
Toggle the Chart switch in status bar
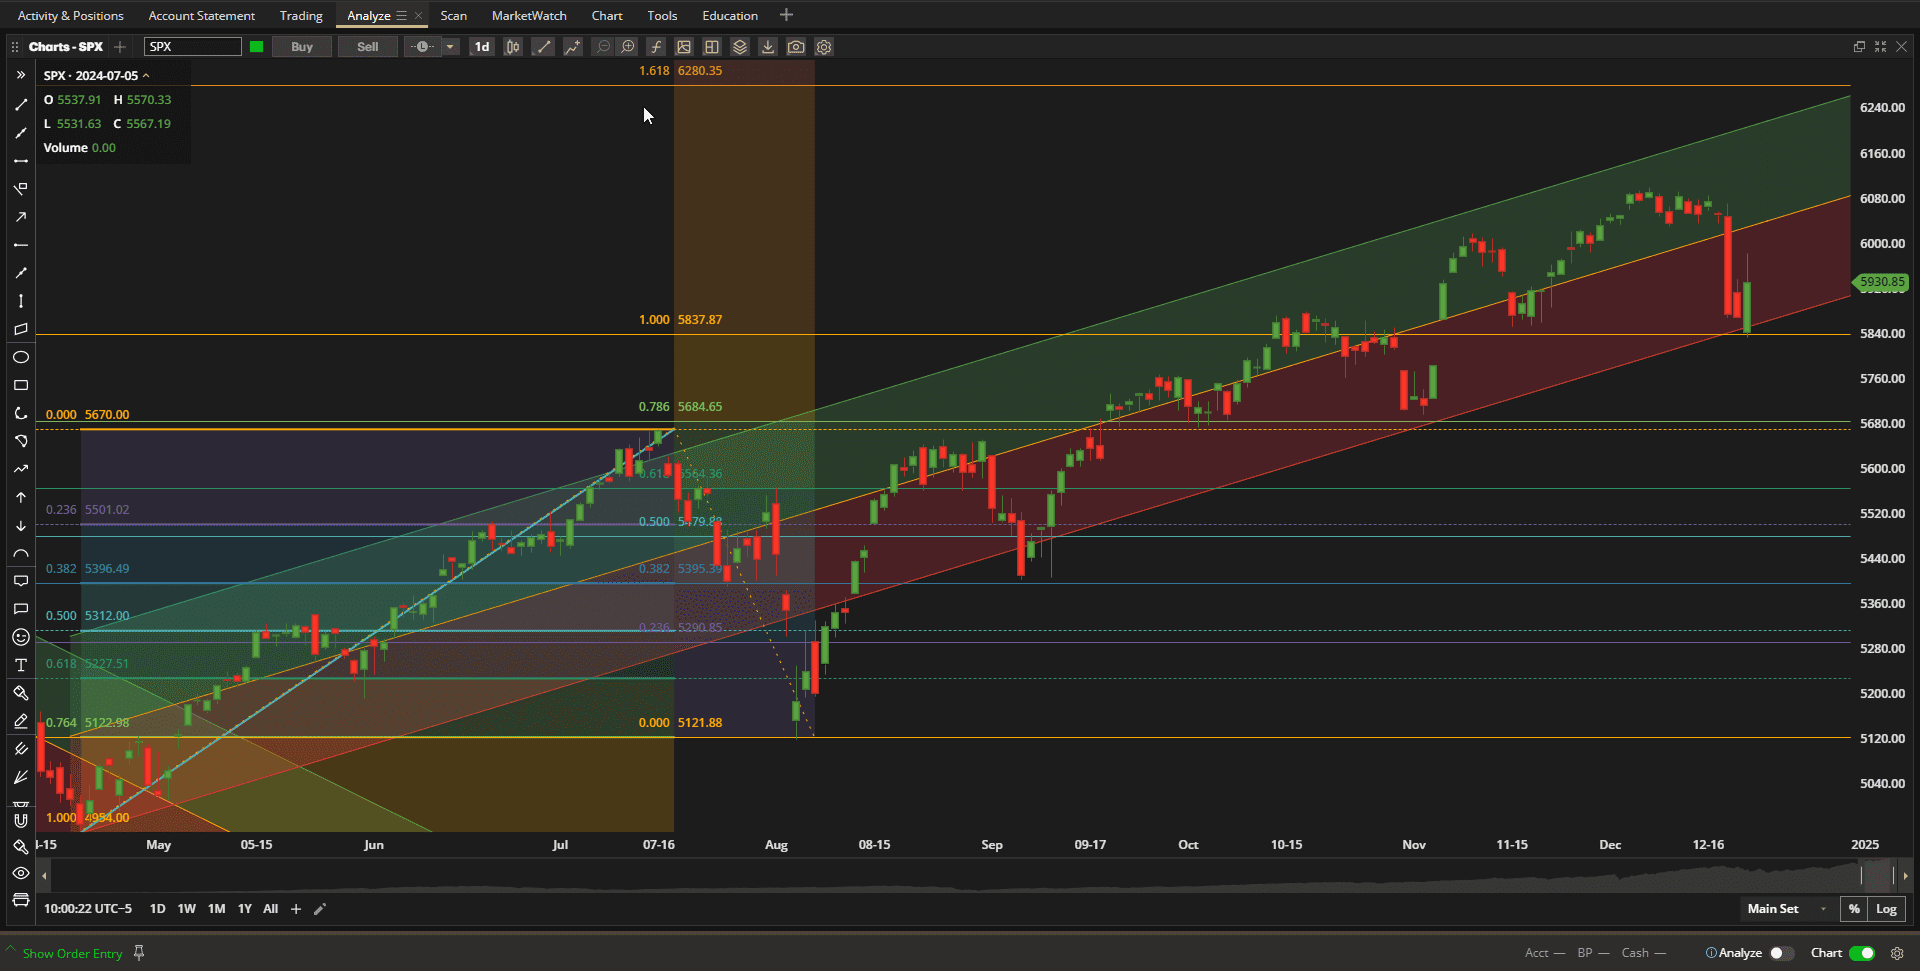click(1862, 953)
